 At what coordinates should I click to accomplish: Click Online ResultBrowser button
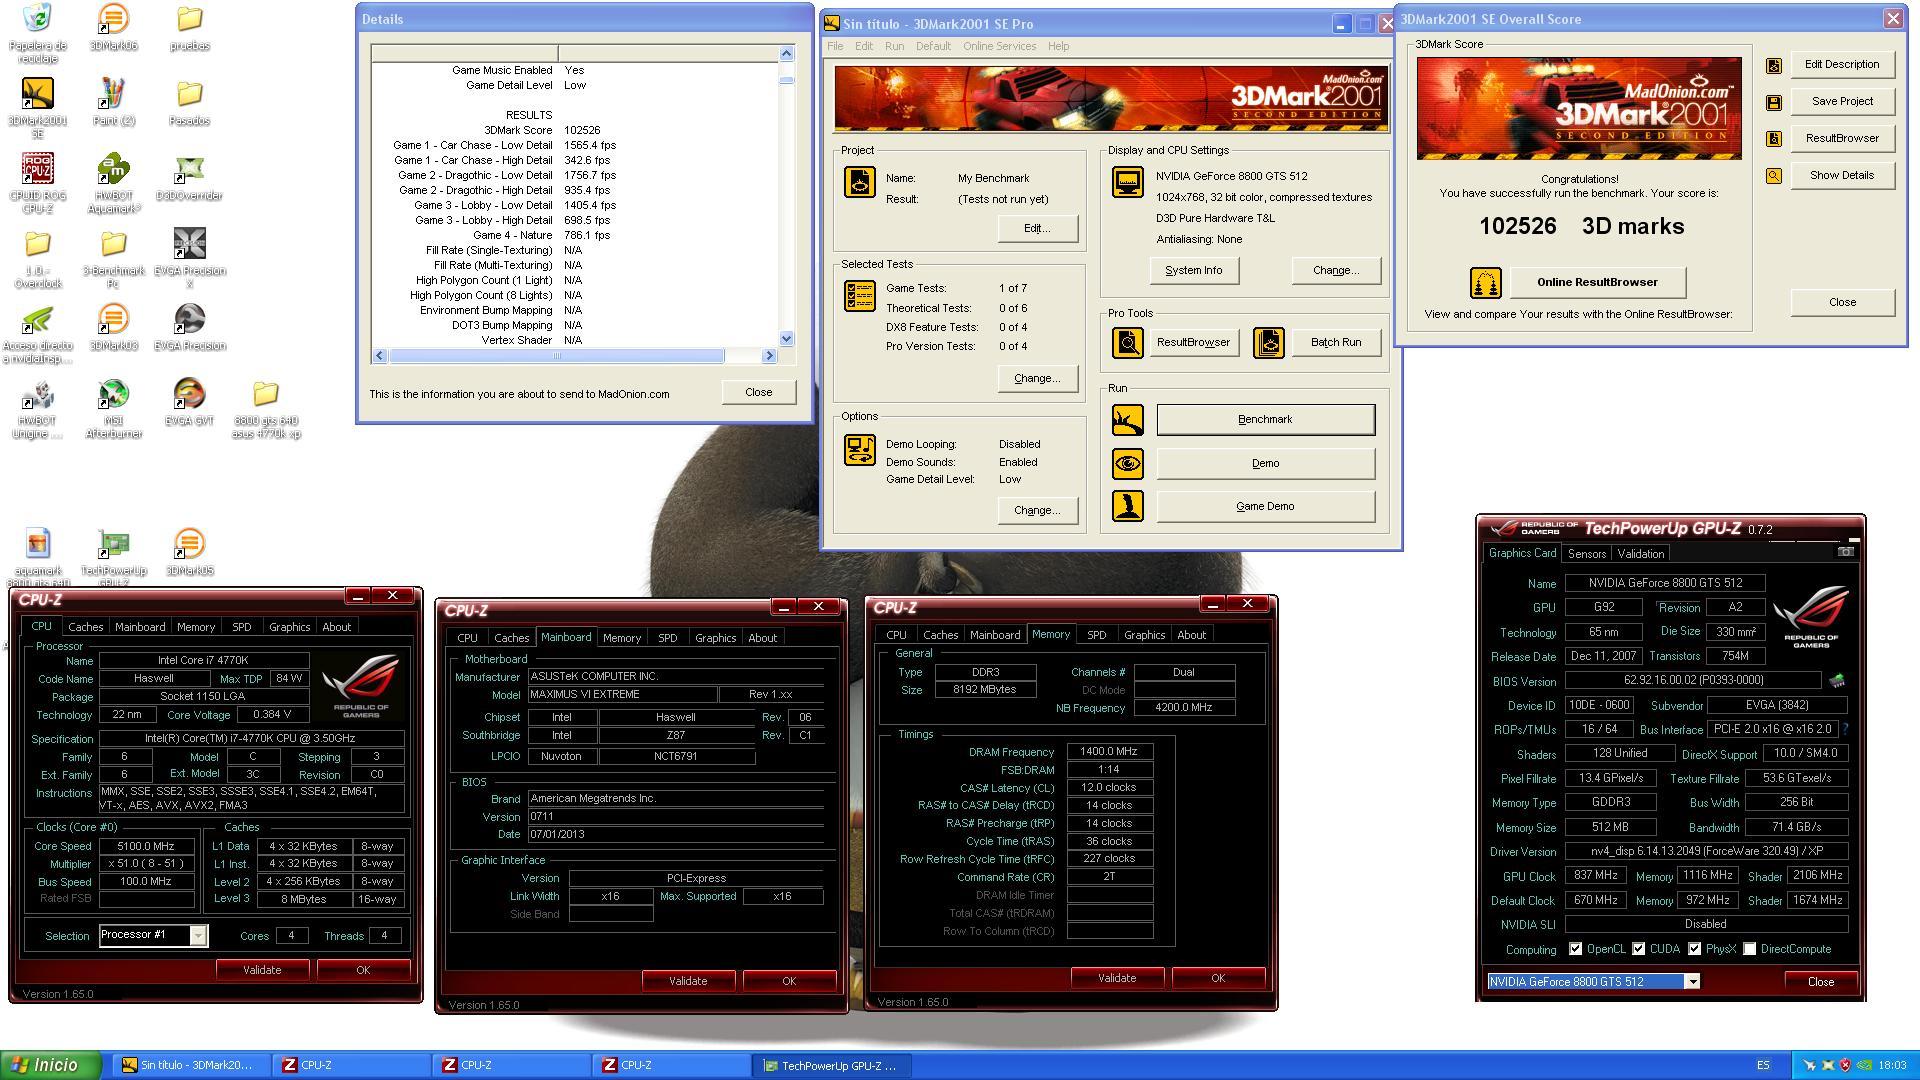(1597, 283)
